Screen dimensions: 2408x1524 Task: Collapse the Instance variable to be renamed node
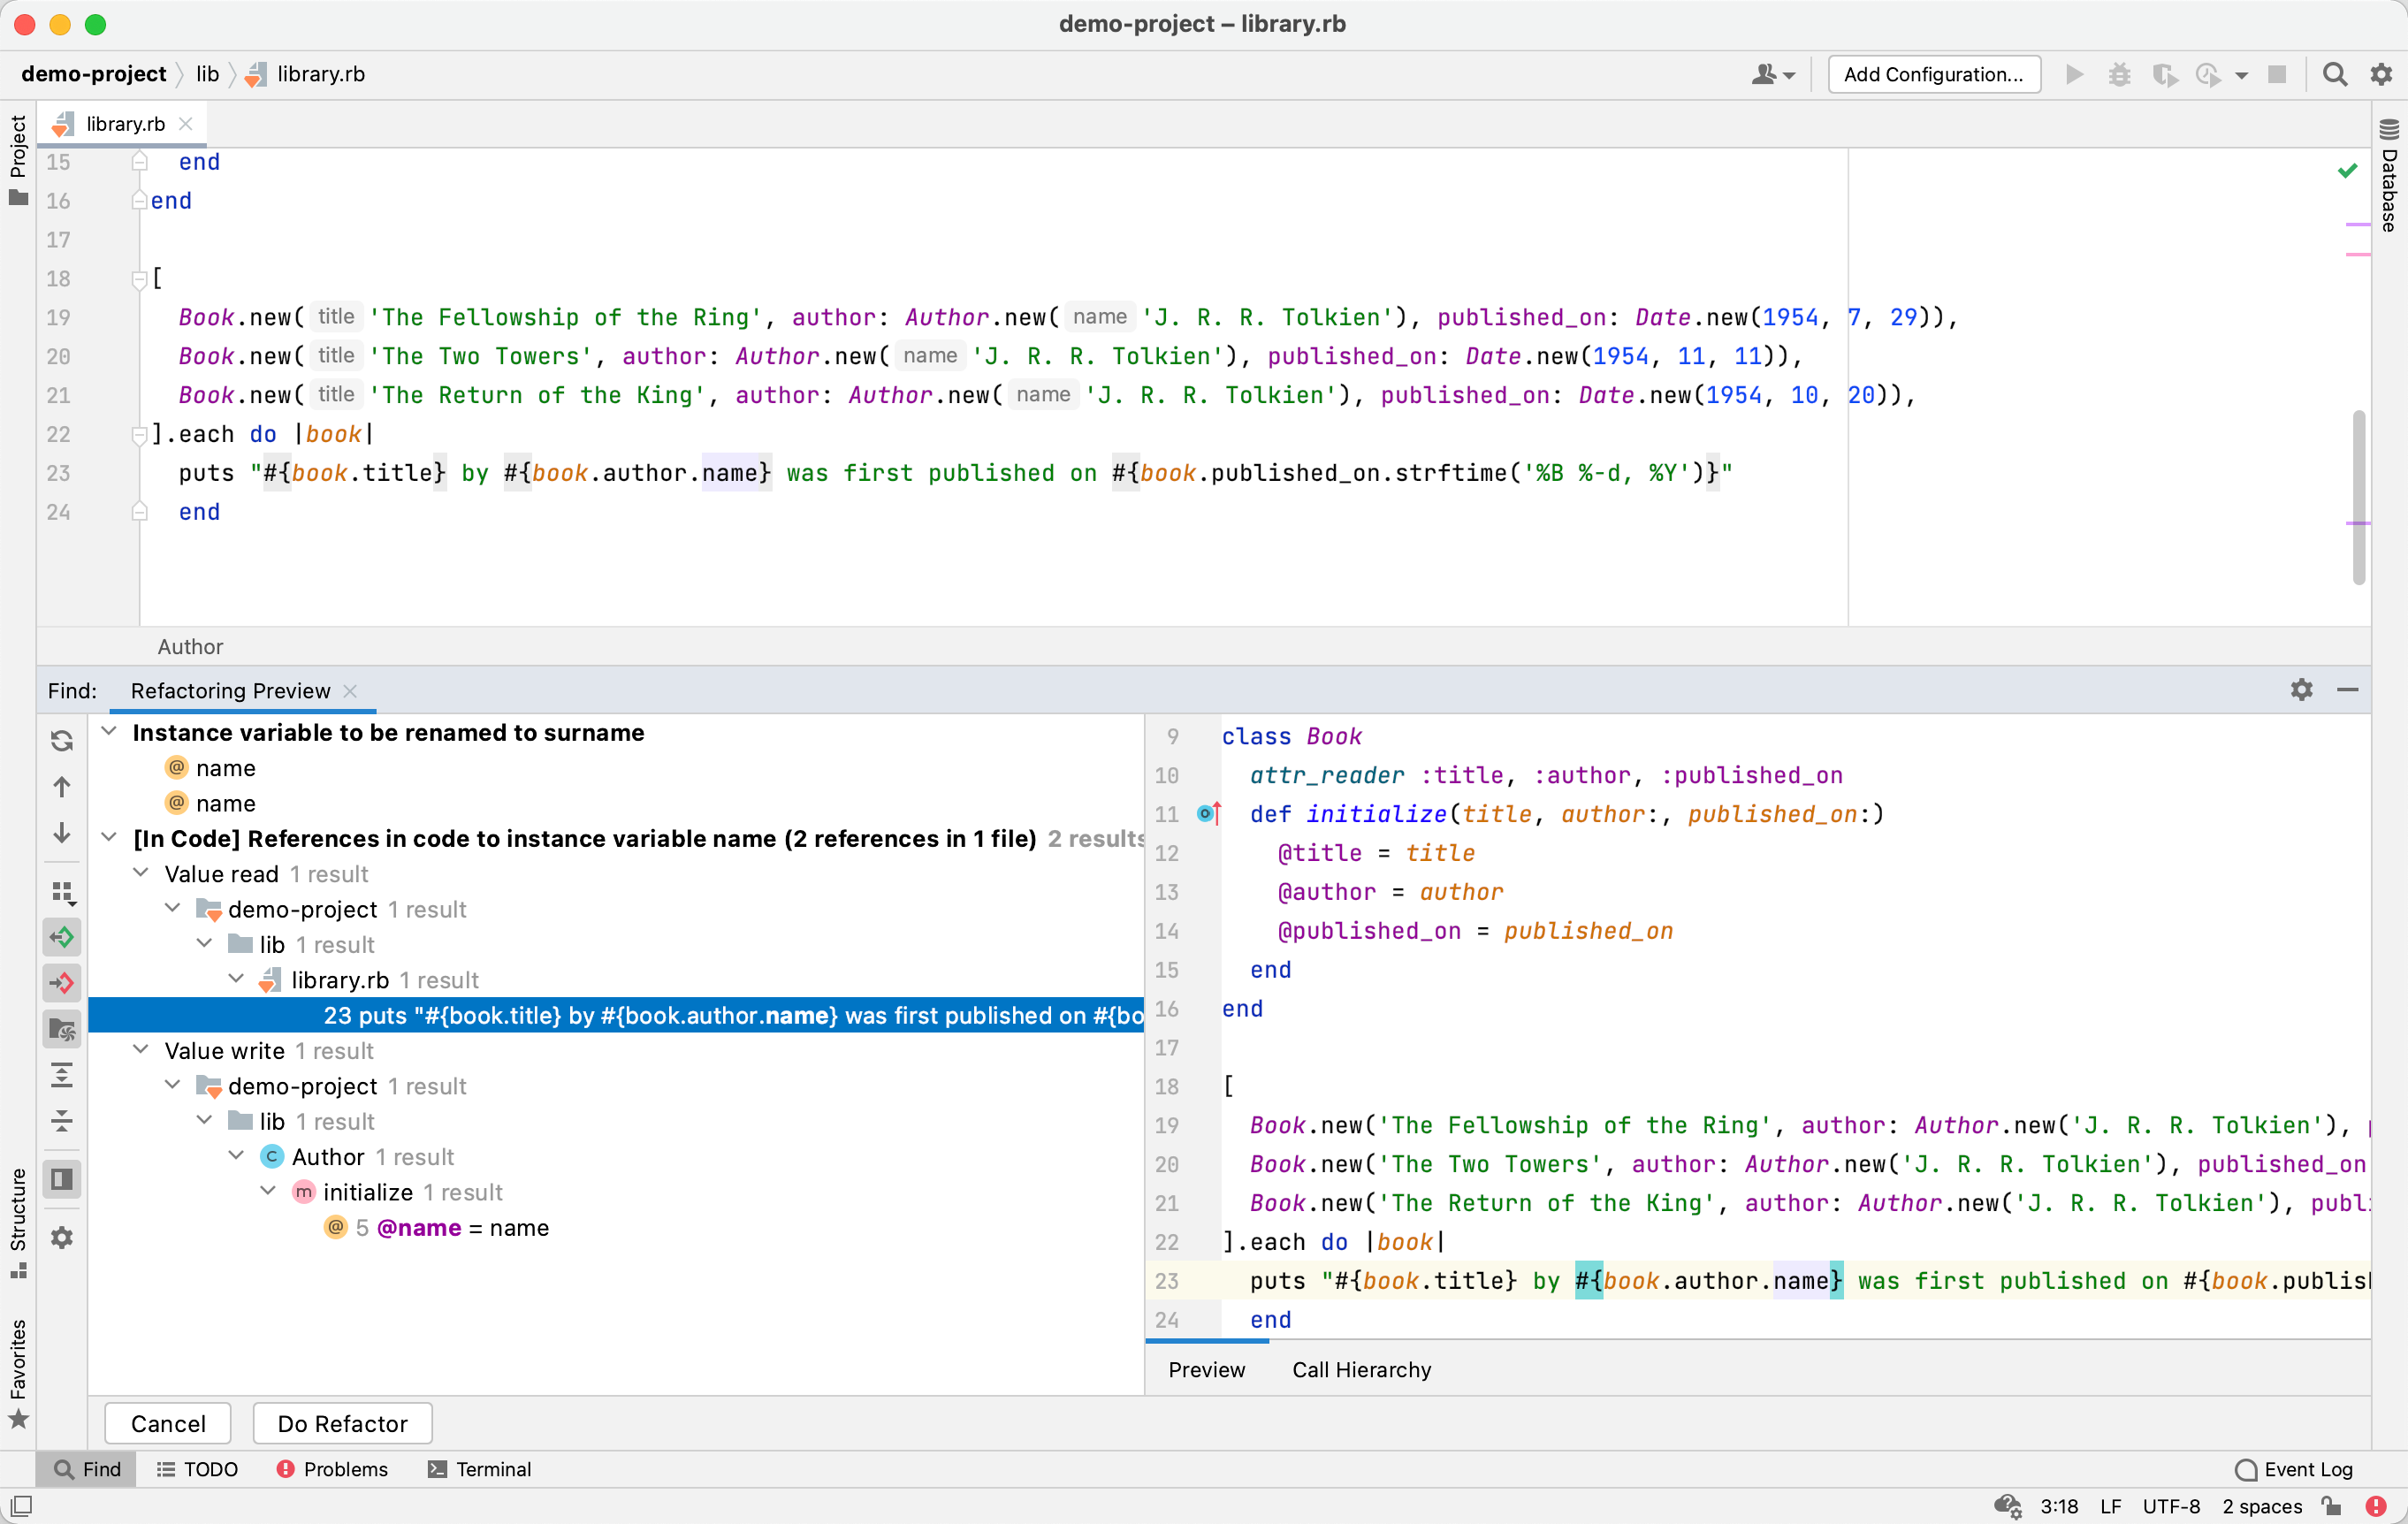(110, 732)
